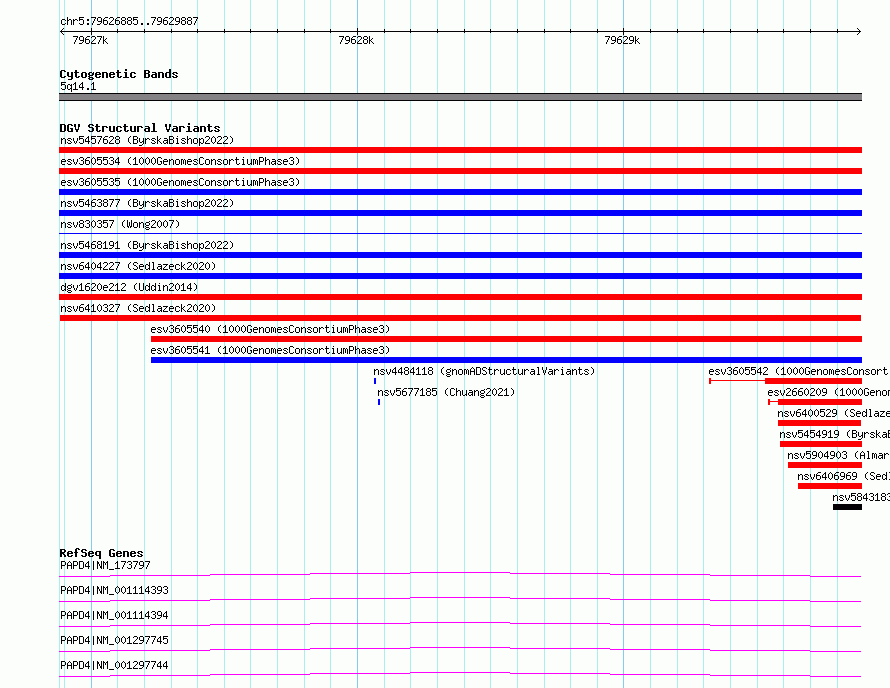Open the PAPD4|NM_173797 transcript label
The width and height of the screenshot is (890, 688).
pos(105,565)
